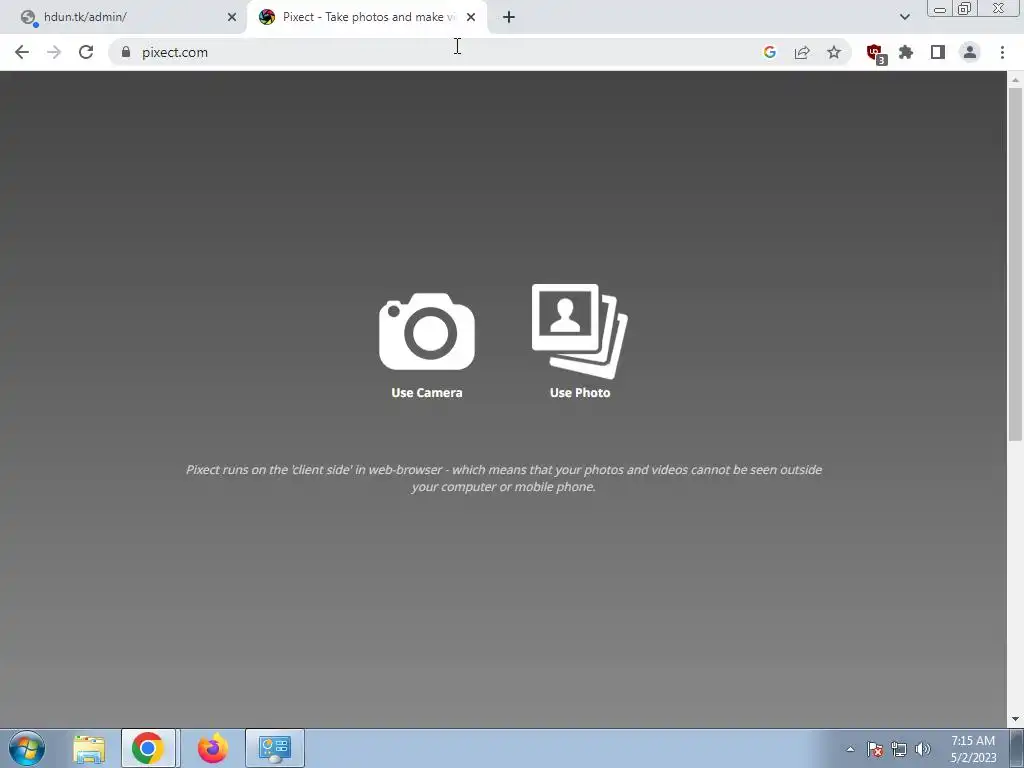Click the scrollbar down arrow
This screenshot has width=1024, height=768.
point(1015,720)
